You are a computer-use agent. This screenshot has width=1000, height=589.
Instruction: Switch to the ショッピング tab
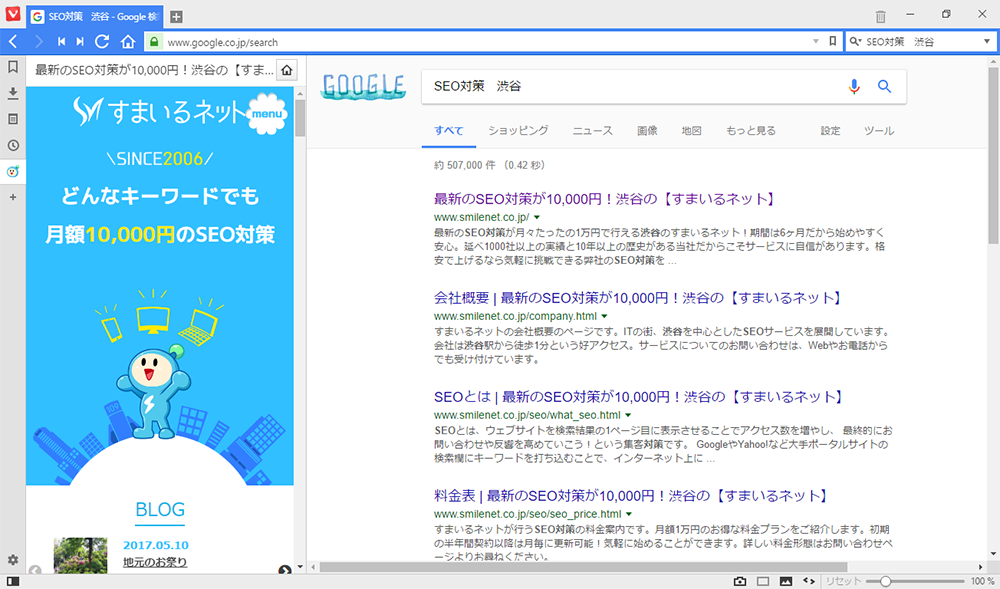tap(518, 131)
